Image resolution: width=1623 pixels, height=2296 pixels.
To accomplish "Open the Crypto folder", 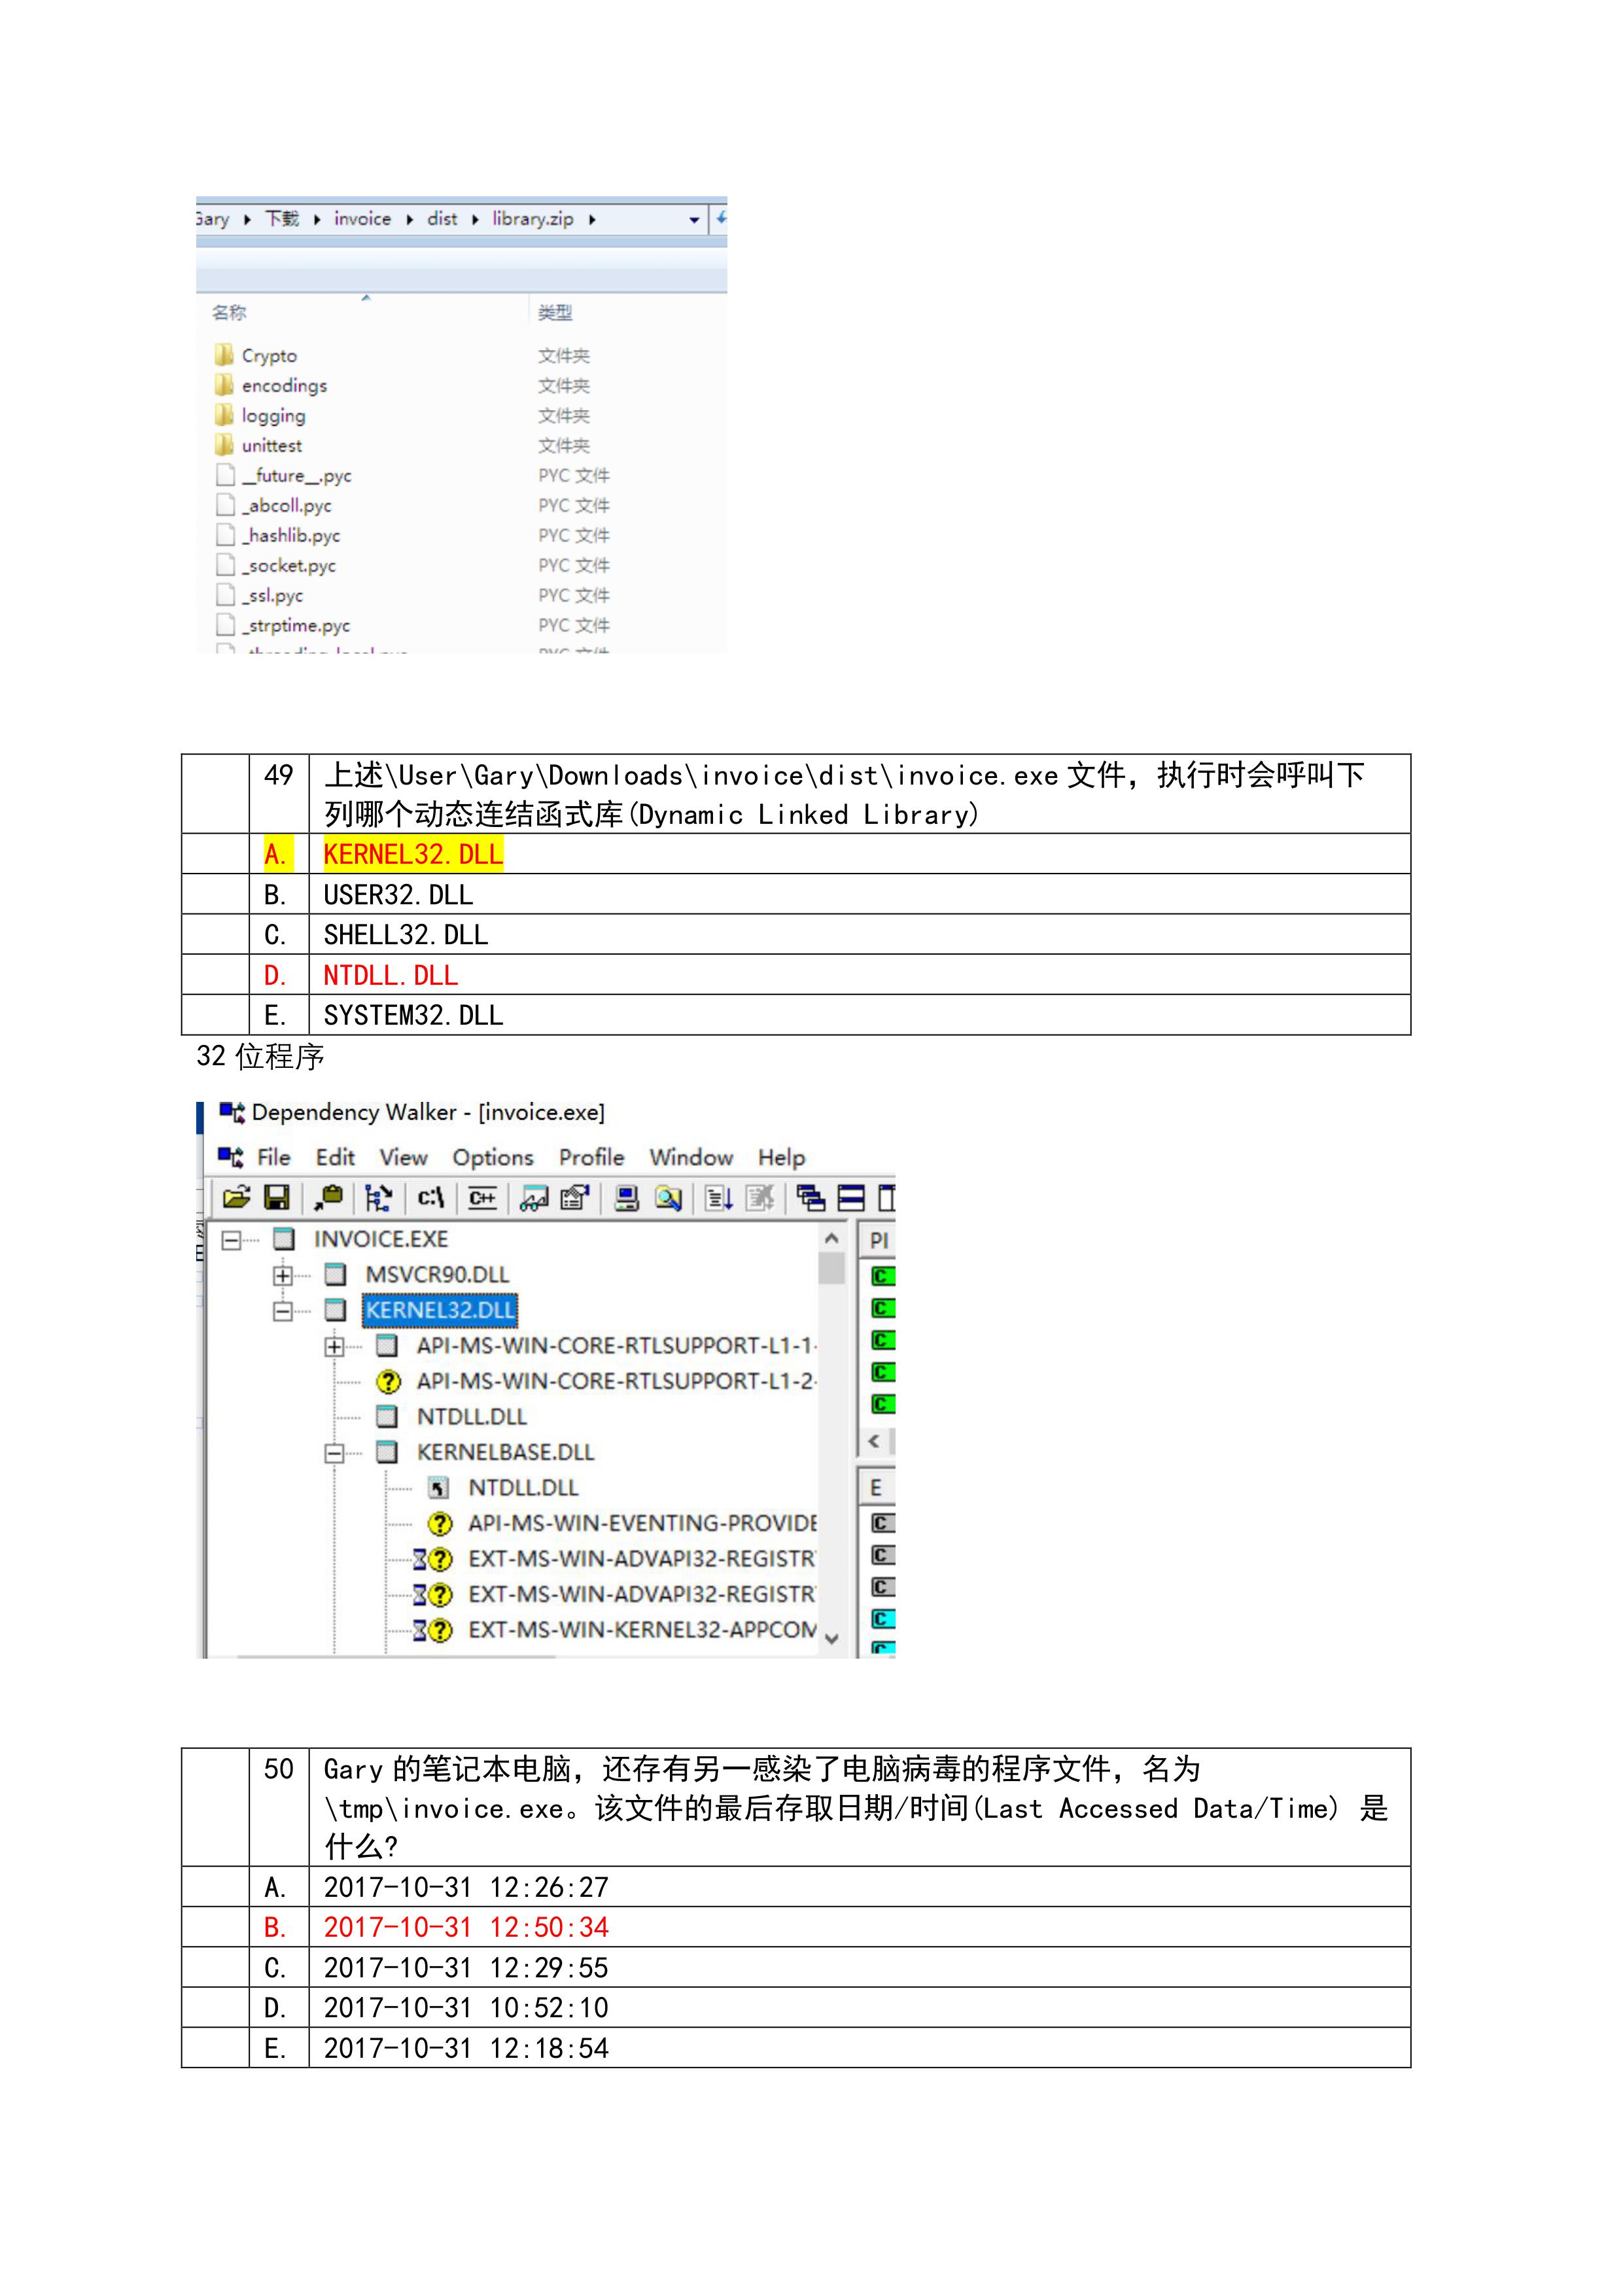I will click(x=269, y=356).
